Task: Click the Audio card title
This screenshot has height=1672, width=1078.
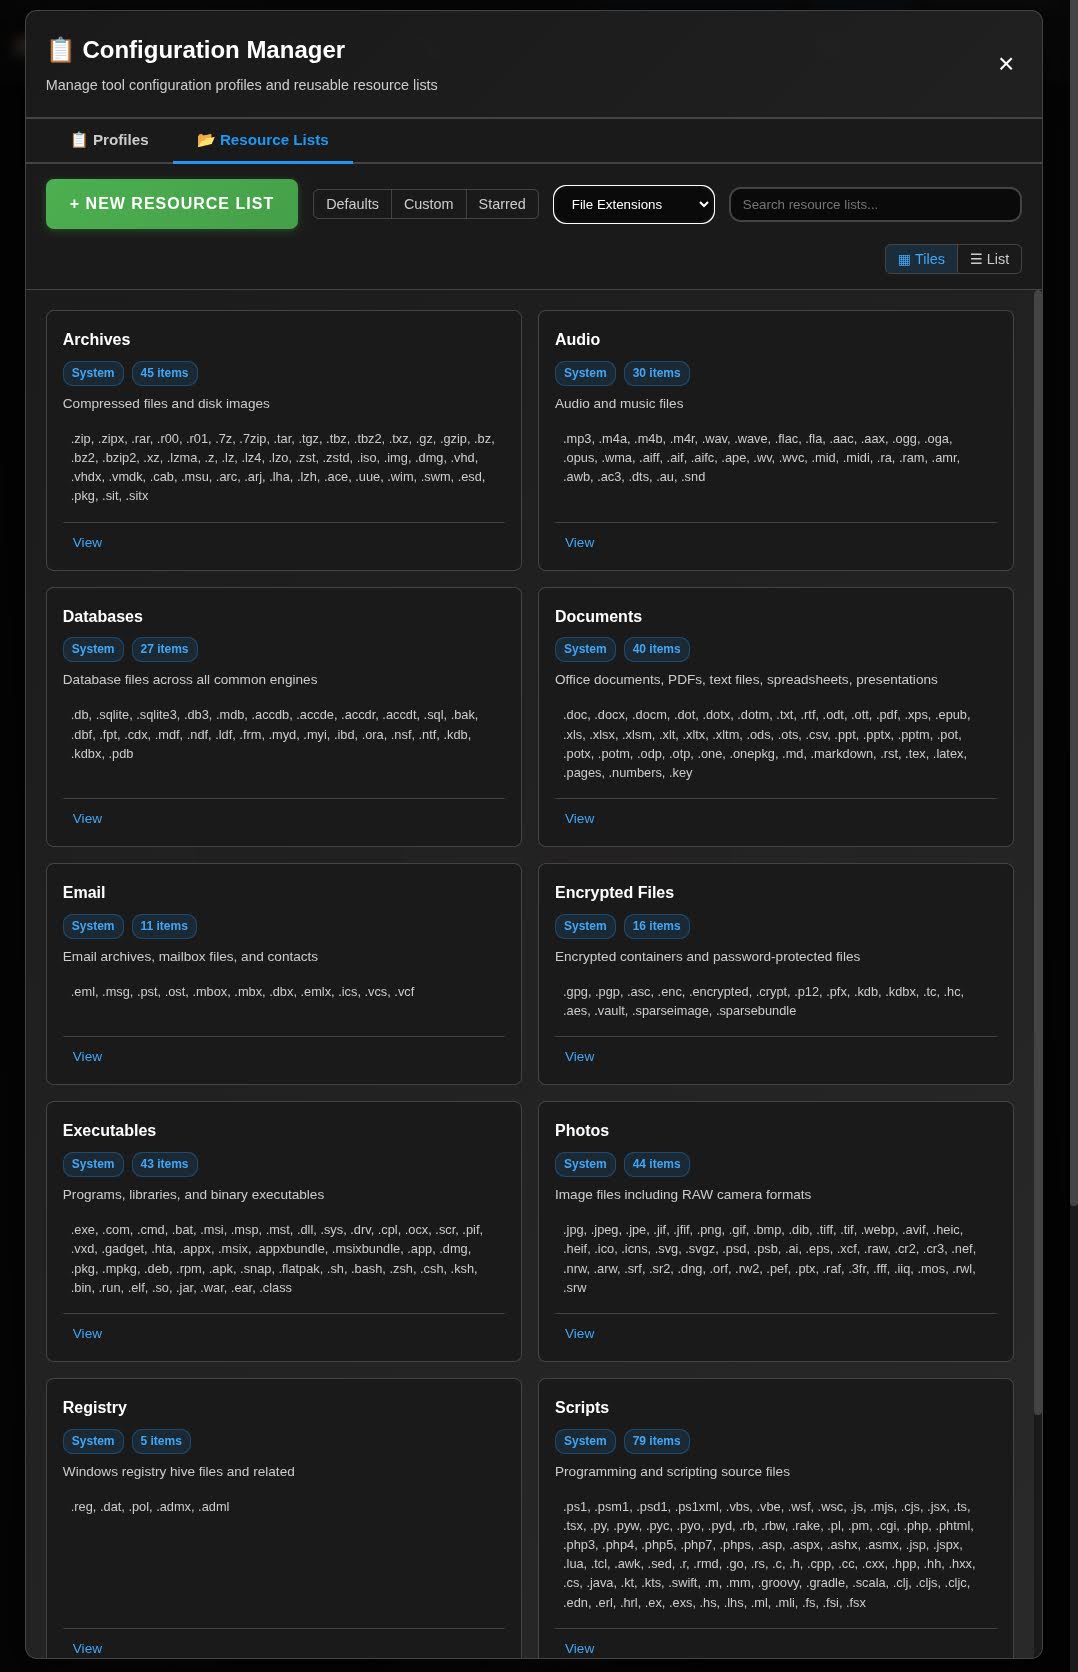Action: [x=577, y=340]
